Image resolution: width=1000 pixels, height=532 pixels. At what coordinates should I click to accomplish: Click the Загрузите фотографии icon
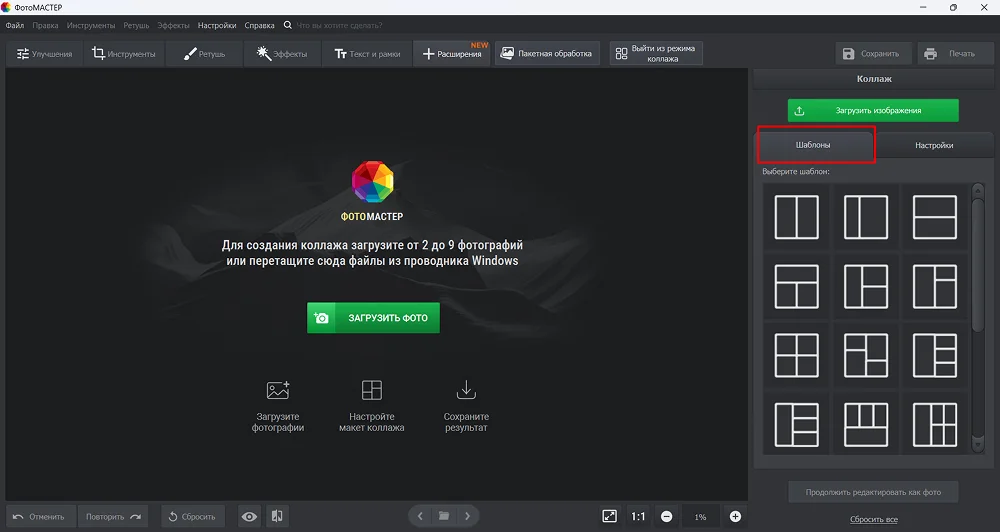tap(277, 390)
